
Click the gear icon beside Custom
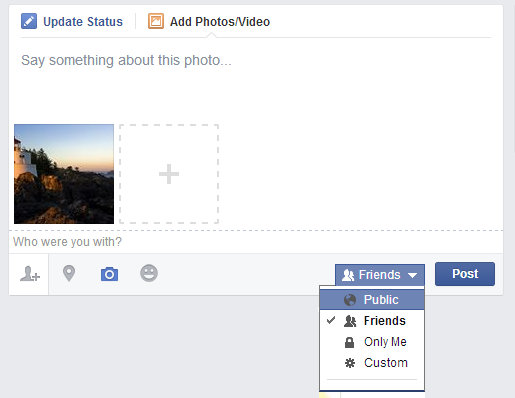pyautogui.click(x=350, y=363)
